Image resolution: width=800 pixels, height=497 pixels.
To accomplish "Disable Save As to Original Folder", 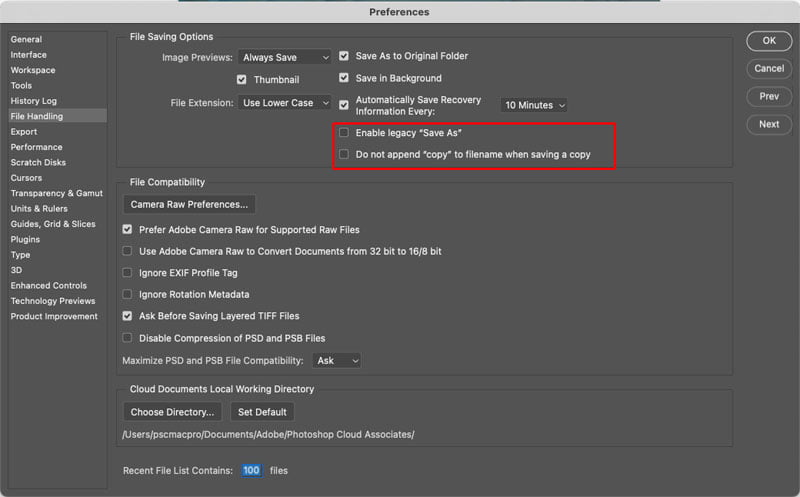I will (x=344, y=56).
